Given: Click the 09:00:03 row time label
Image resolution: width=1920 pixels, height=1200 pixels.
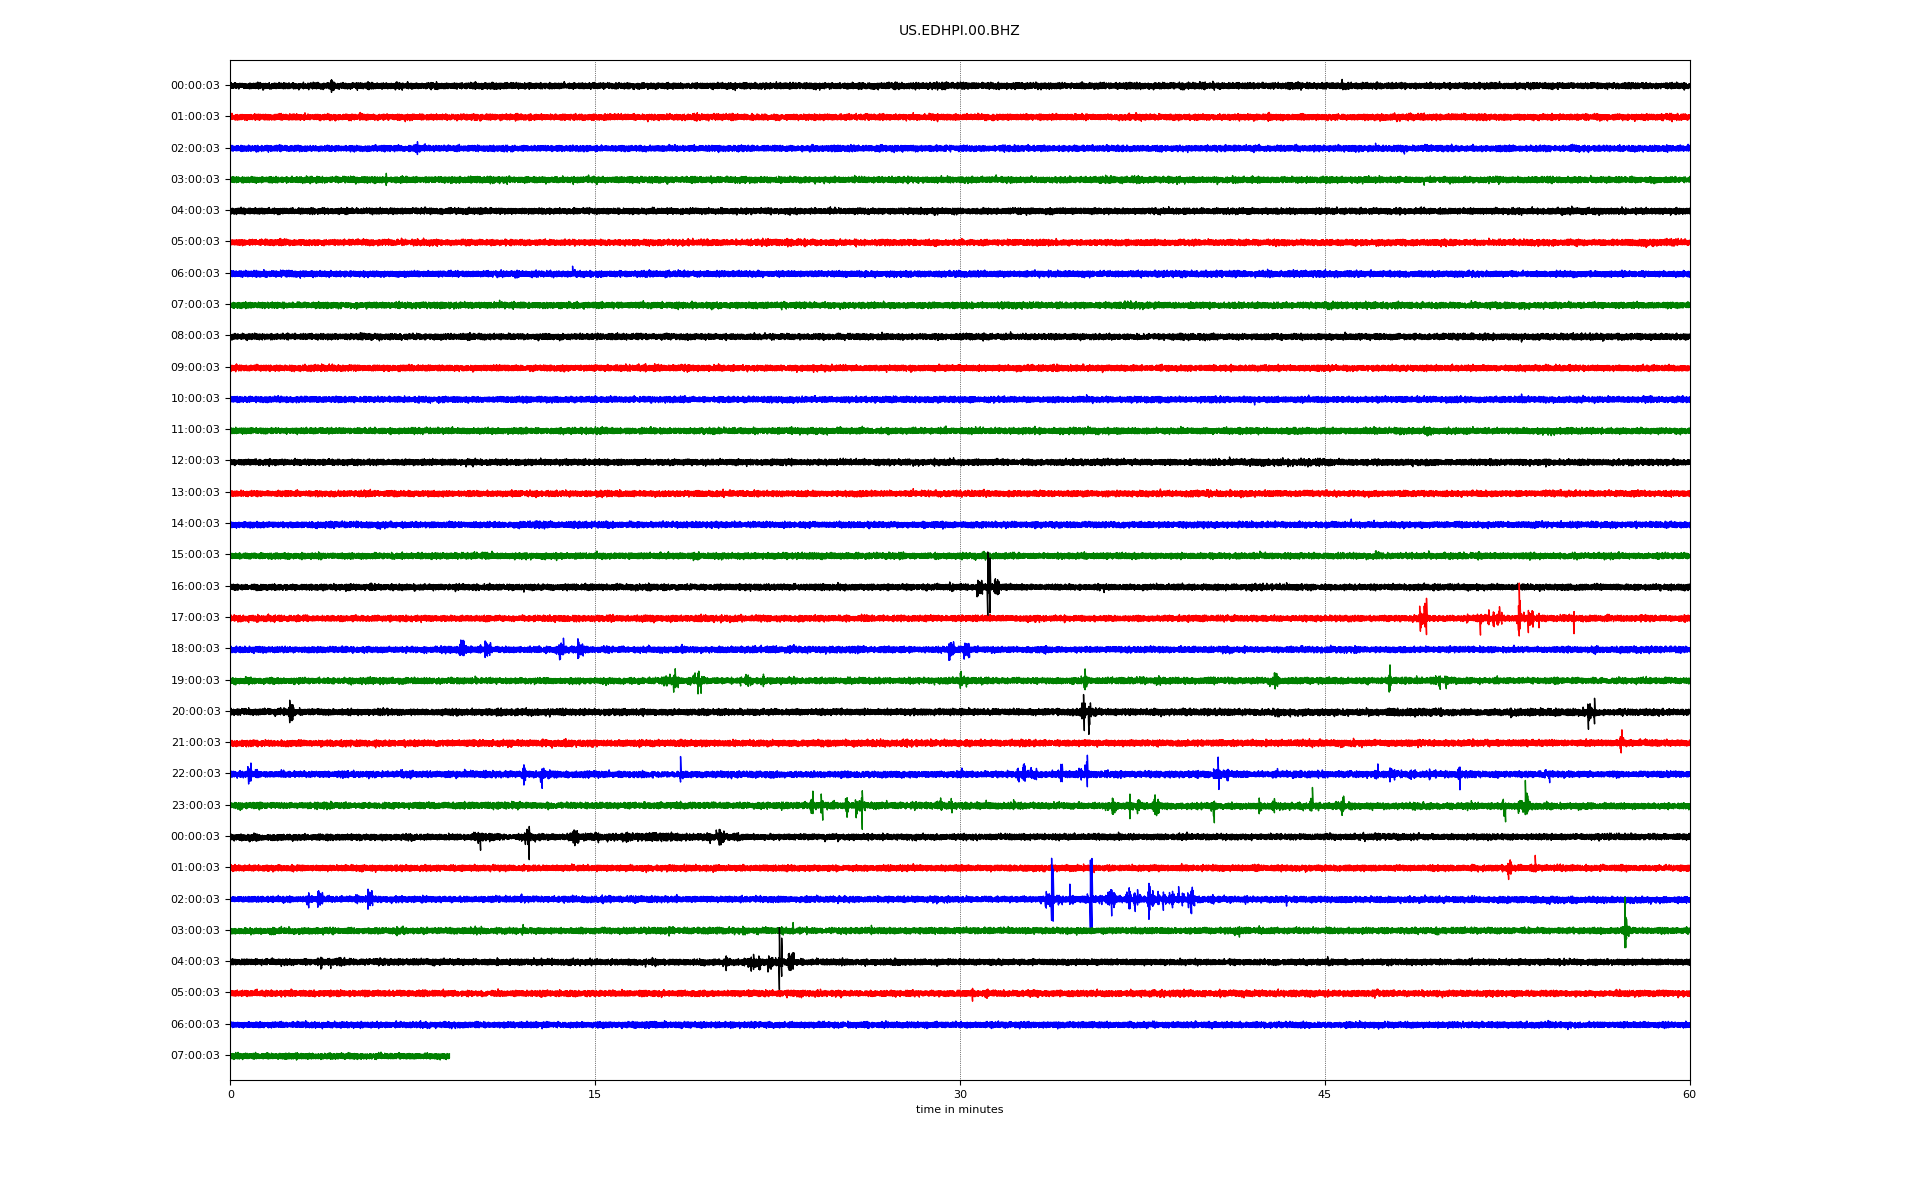Looking at the screenshot, I should click(x=195, y=368).
